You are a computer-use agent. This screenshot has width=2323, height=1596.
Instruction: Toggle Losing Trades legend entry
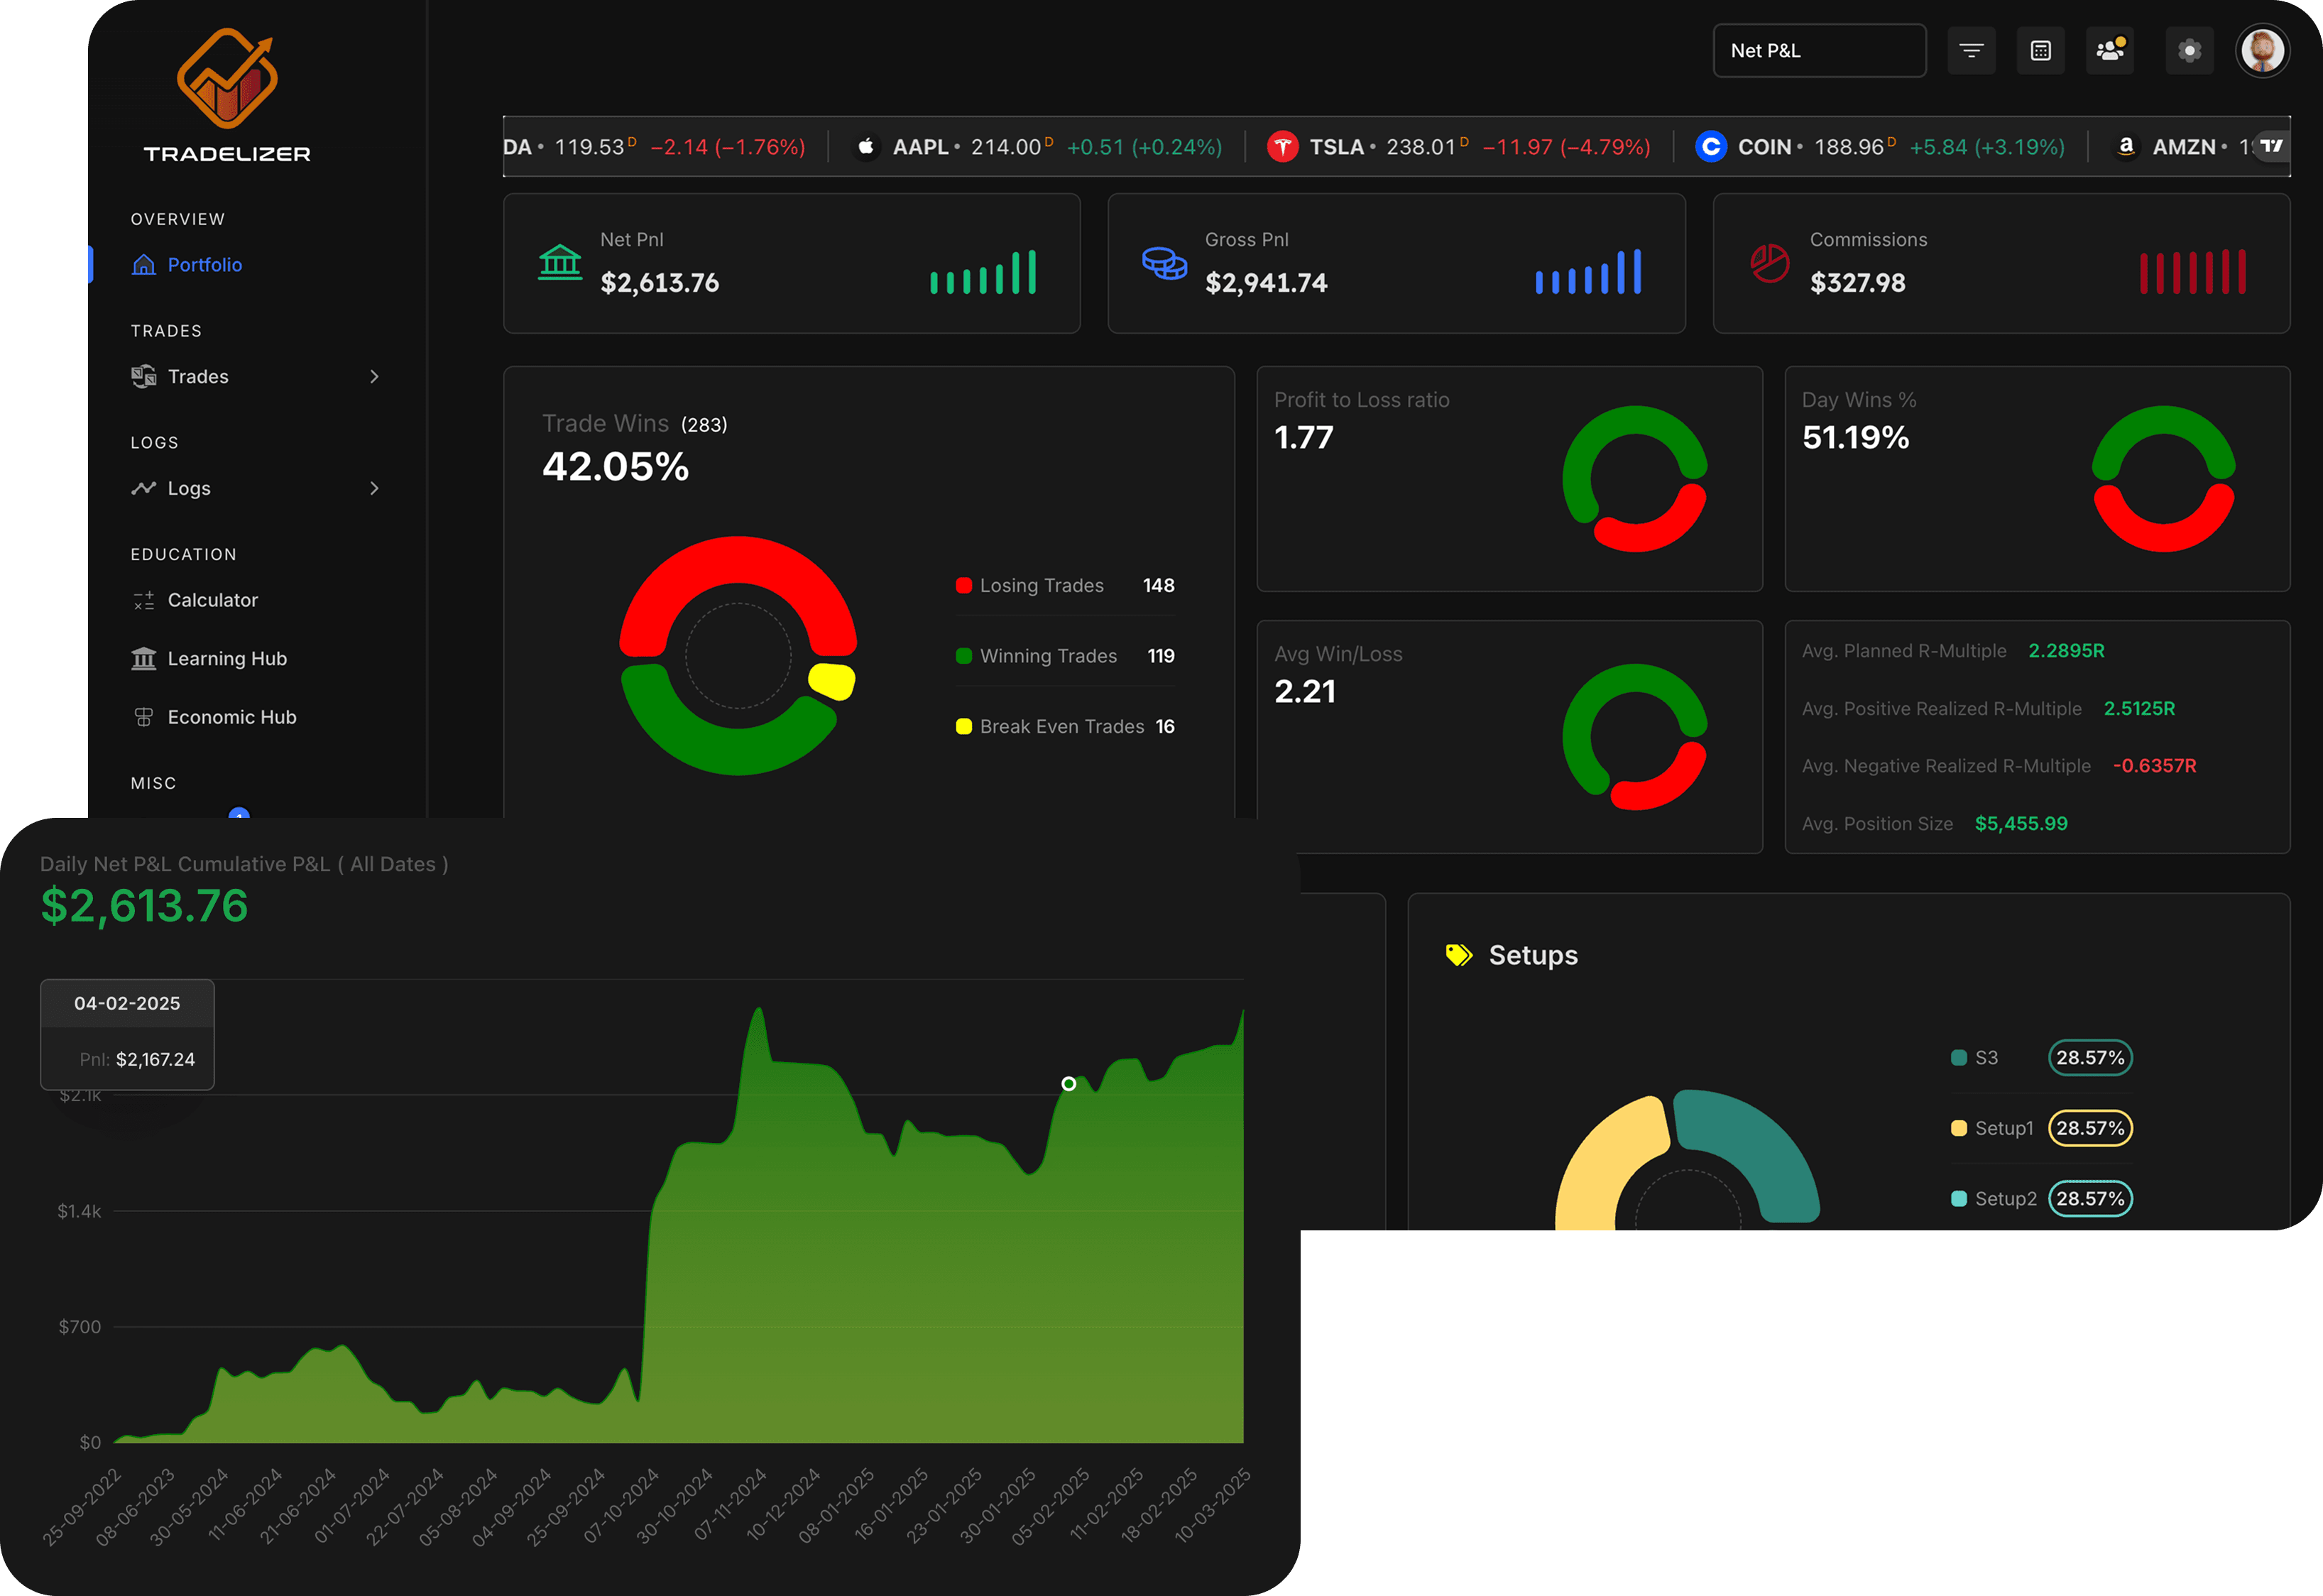coord(1041,586)
